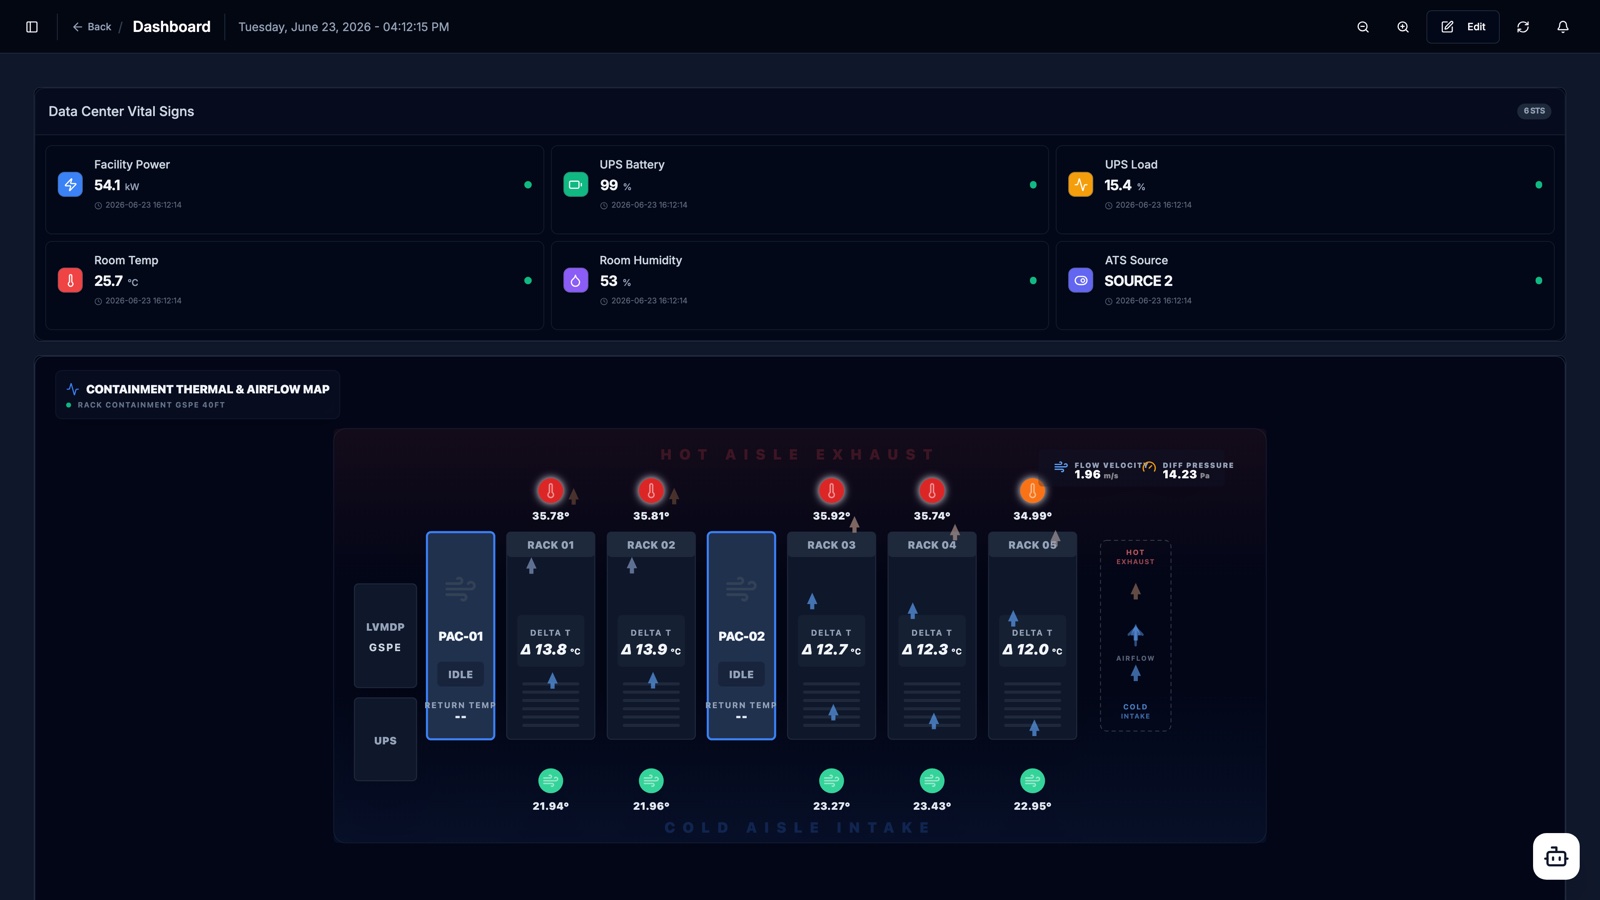Toggle the sidebar panel icon
This screenshot has width=1600, height=900.
pos(32,27)
